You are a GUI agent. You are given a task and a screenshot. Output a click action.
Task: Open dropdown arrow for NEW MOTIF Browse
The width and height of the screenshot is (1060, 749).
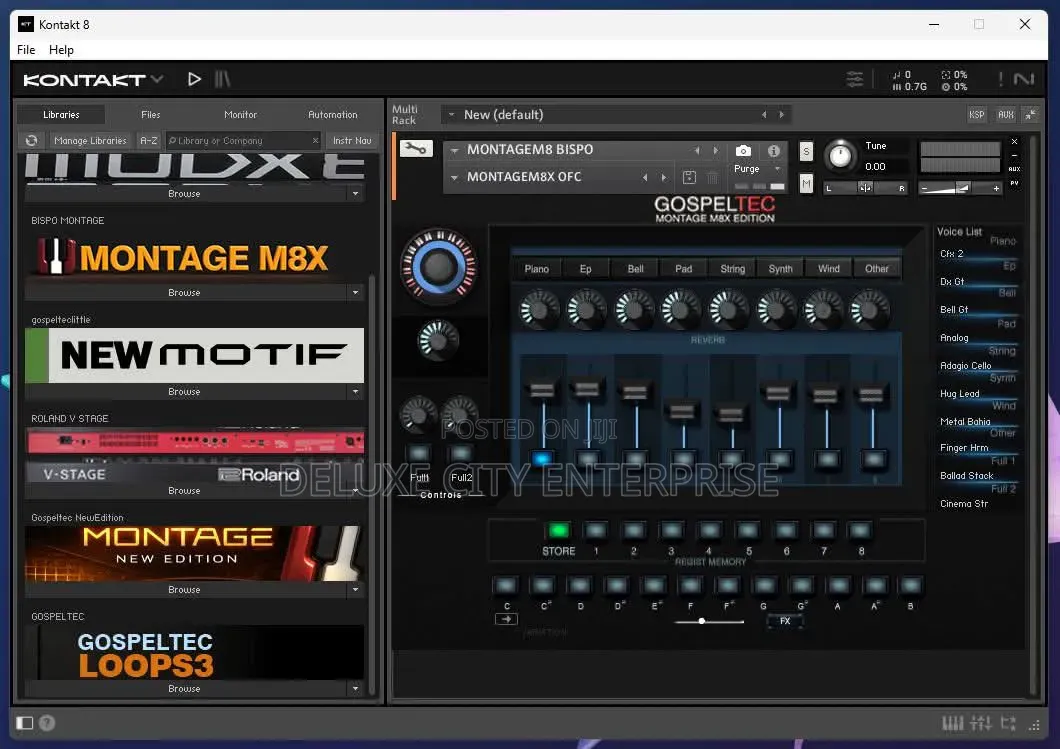click(355, 392)
